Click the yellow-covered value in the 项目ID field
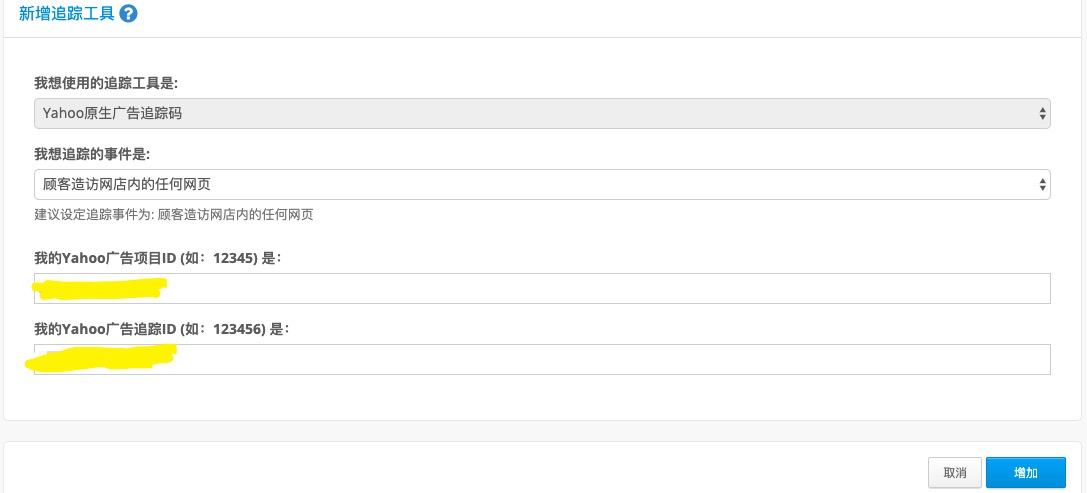 [x=101, y=288]
